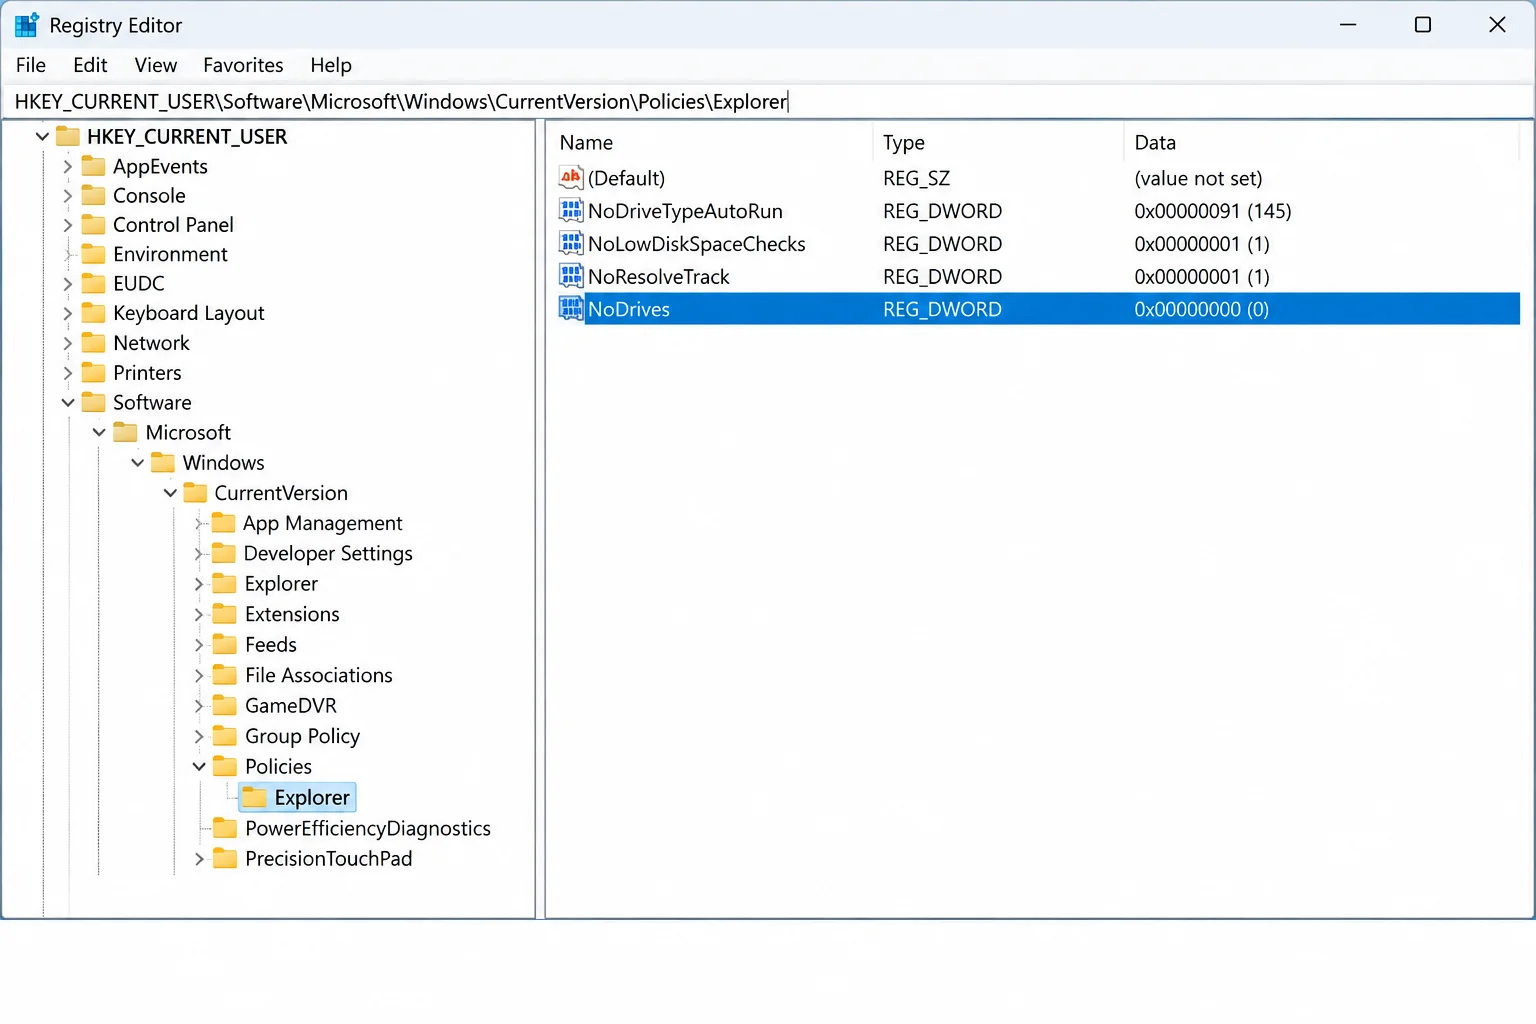The width and height of the screenshot is (1536, 1024).
Task: Click the Data column header
Action: pos(1322,143)
